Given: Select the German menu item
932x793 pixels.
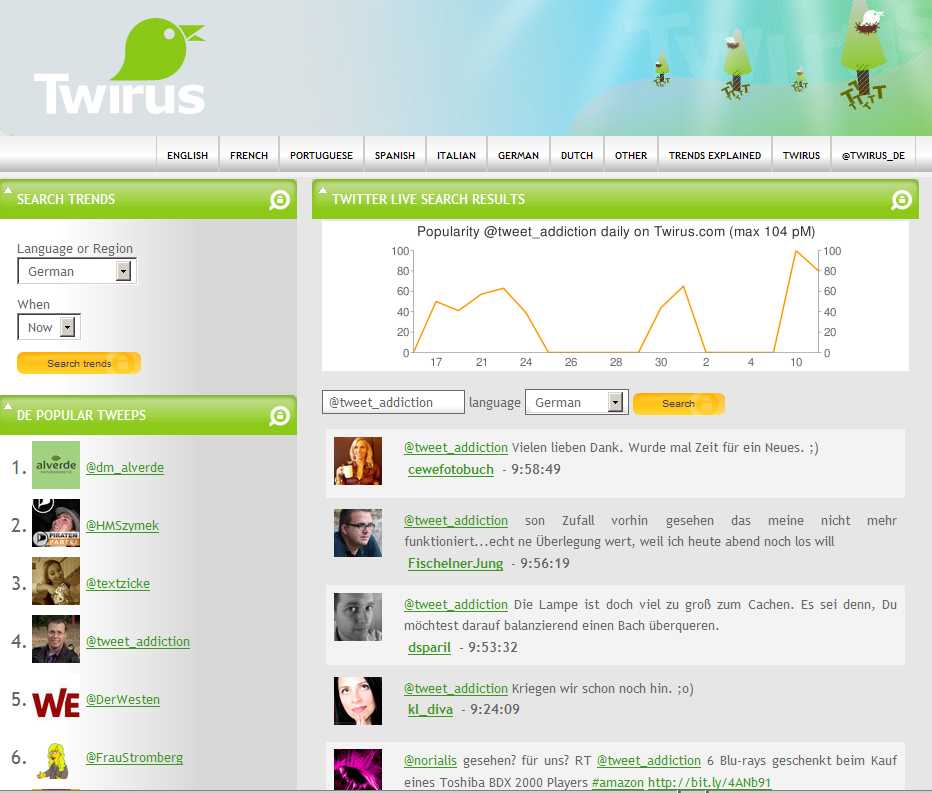Looking at the screenshot, I should point(518,155).
